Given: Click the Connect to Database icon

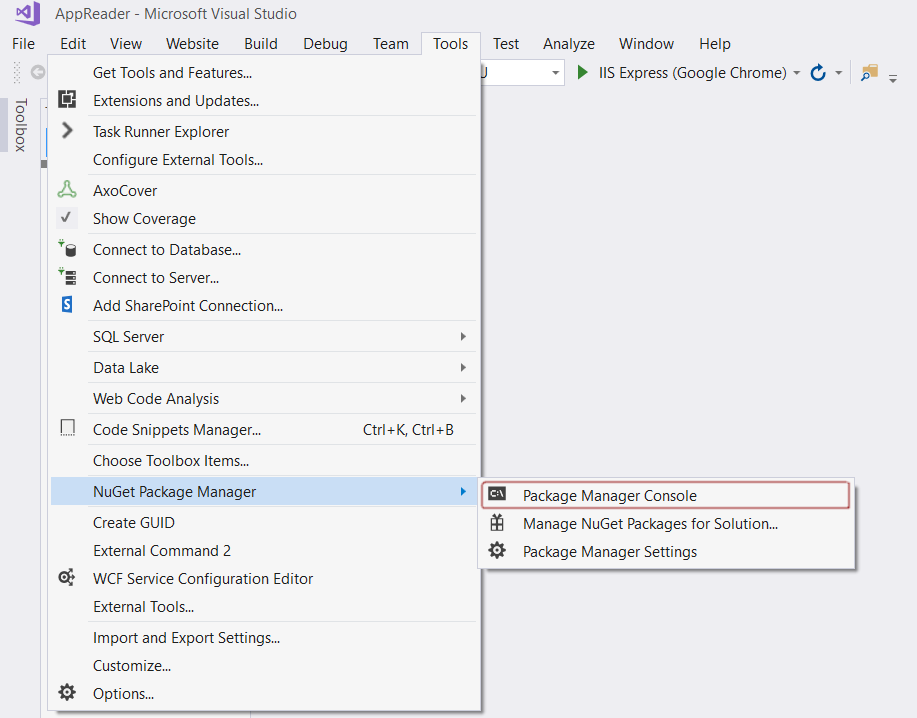Looking at the screenshot, I should tap(67, 249).
